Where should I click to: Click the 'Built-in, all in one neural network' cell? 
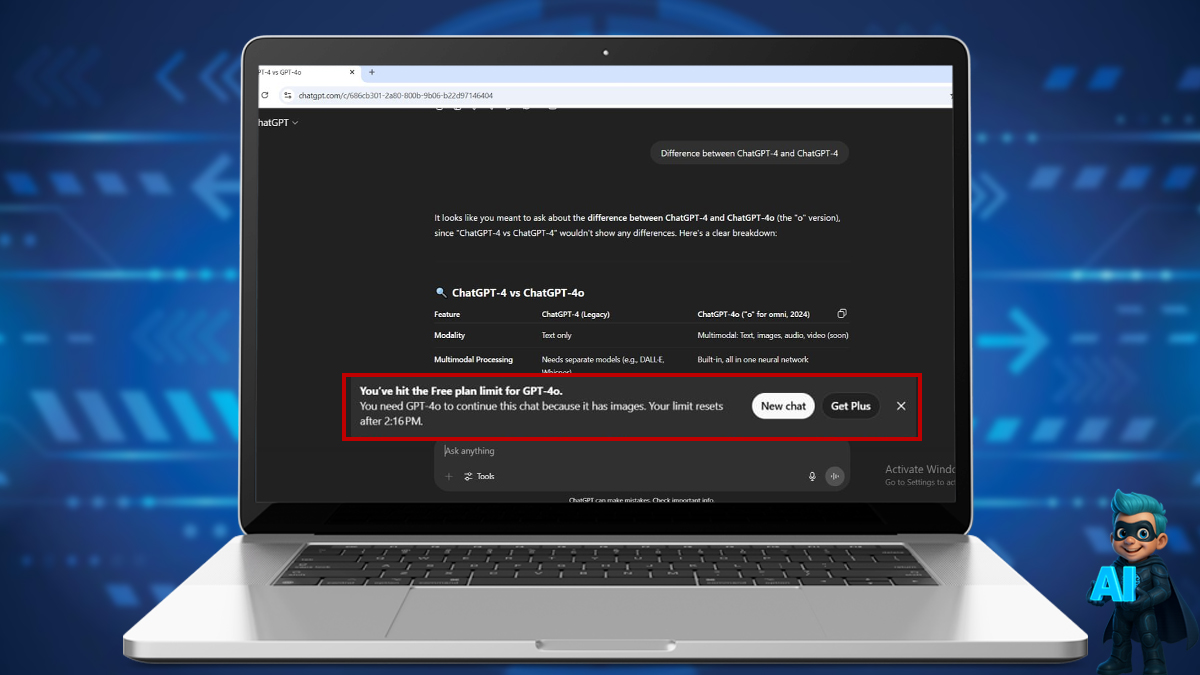click(x=753, y=359)
